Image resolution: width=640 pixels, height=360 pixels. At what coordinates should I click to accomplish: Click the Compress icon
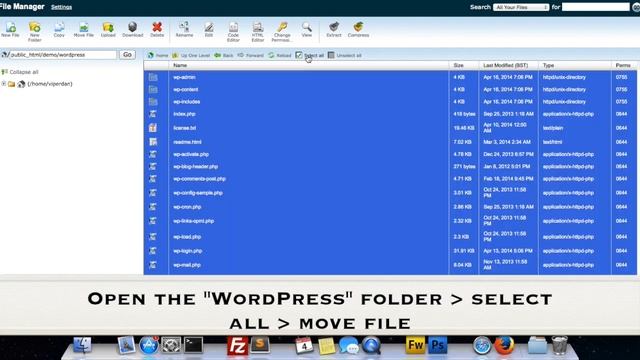[358, 30]
